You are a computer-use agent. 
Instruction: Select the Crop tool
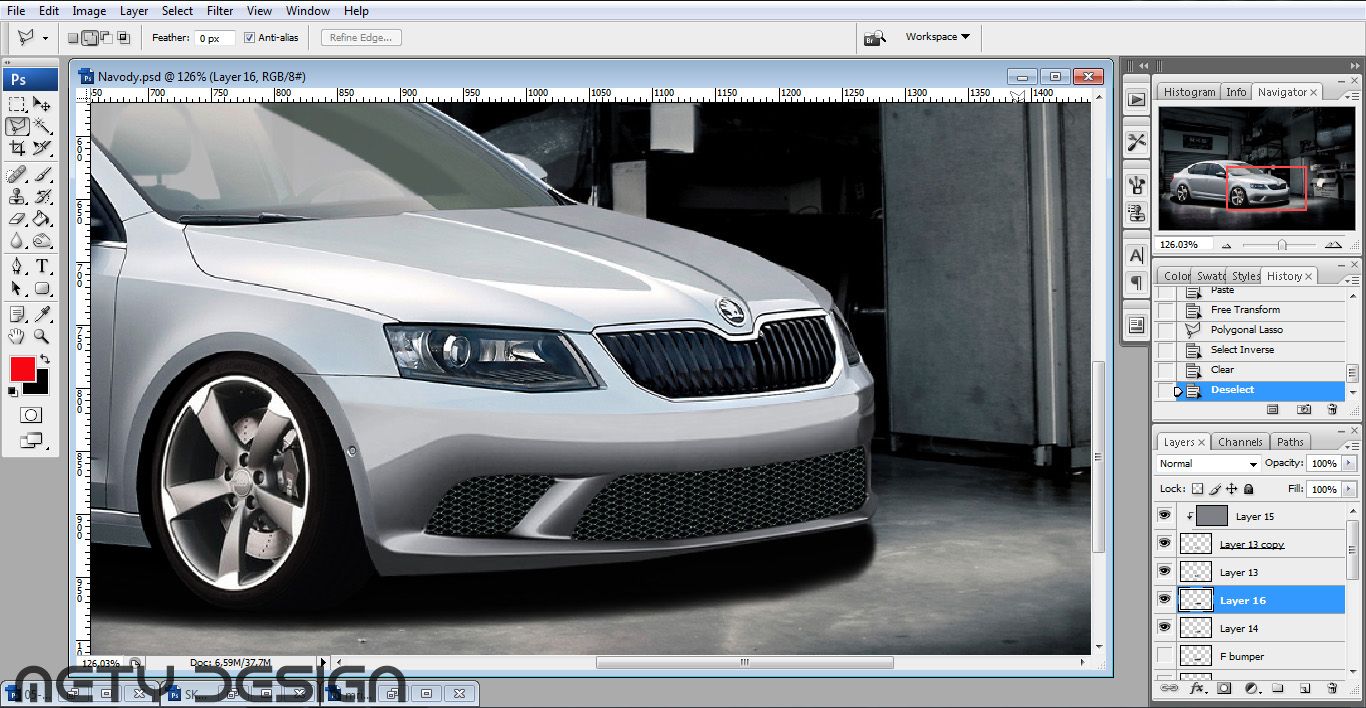coord(17,148)
